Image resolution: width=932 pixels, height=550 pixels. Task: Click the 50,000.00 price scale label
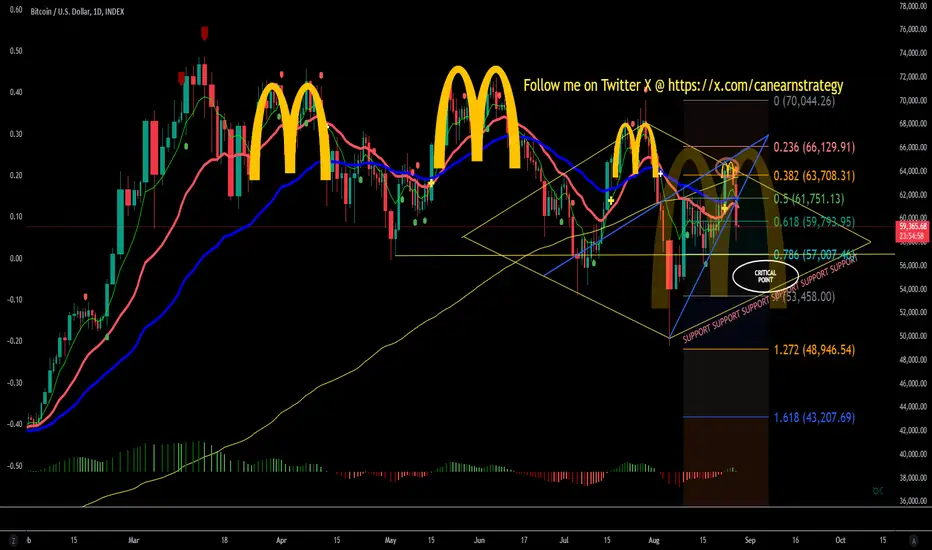913,336
